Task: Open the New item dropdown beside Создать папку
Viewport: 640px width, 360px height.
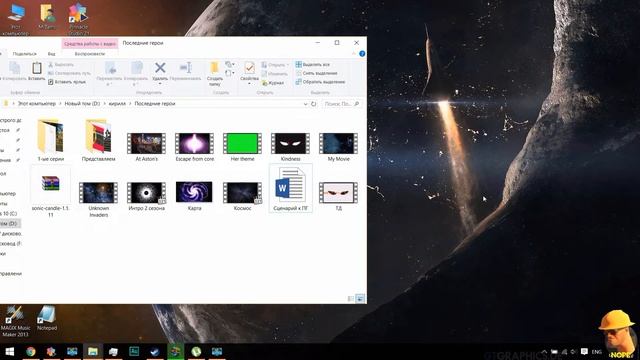Action: click(233, 64)
